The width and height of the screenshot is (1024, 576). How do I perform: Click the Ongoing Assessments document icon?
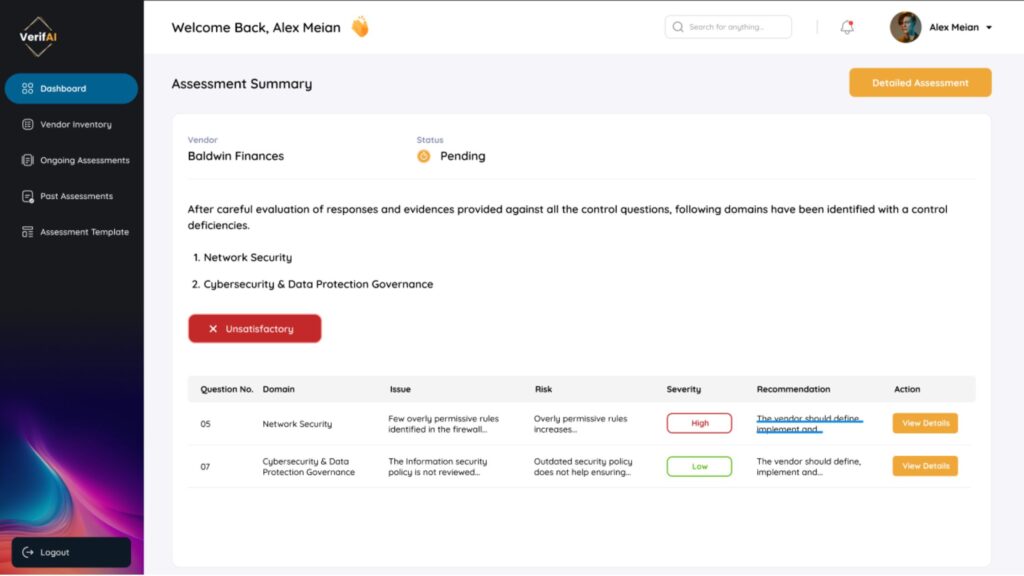[27, 161]
